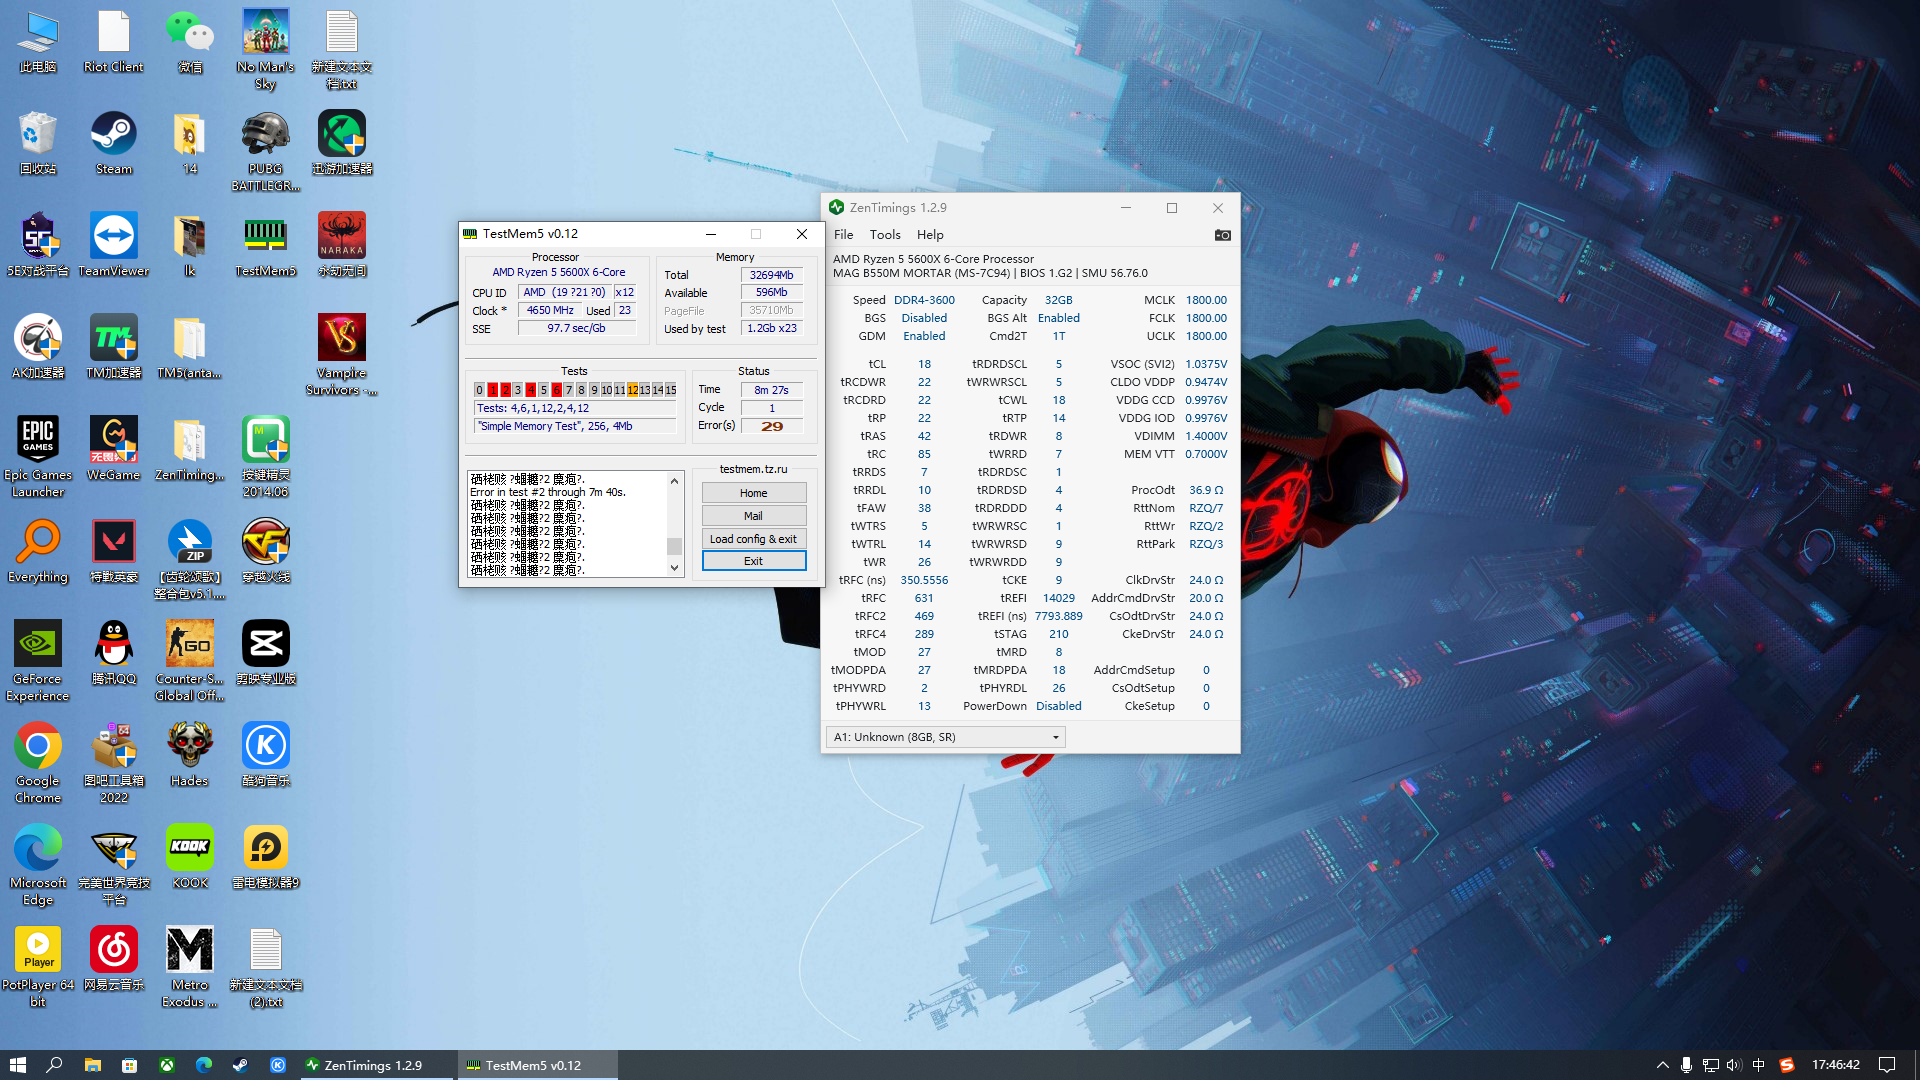Image resolution: width=1920 pixels, height=1080 pixels.
Task: Click the tRFC (ns) 350.5556 value
Action: click(x=924, y=580)
